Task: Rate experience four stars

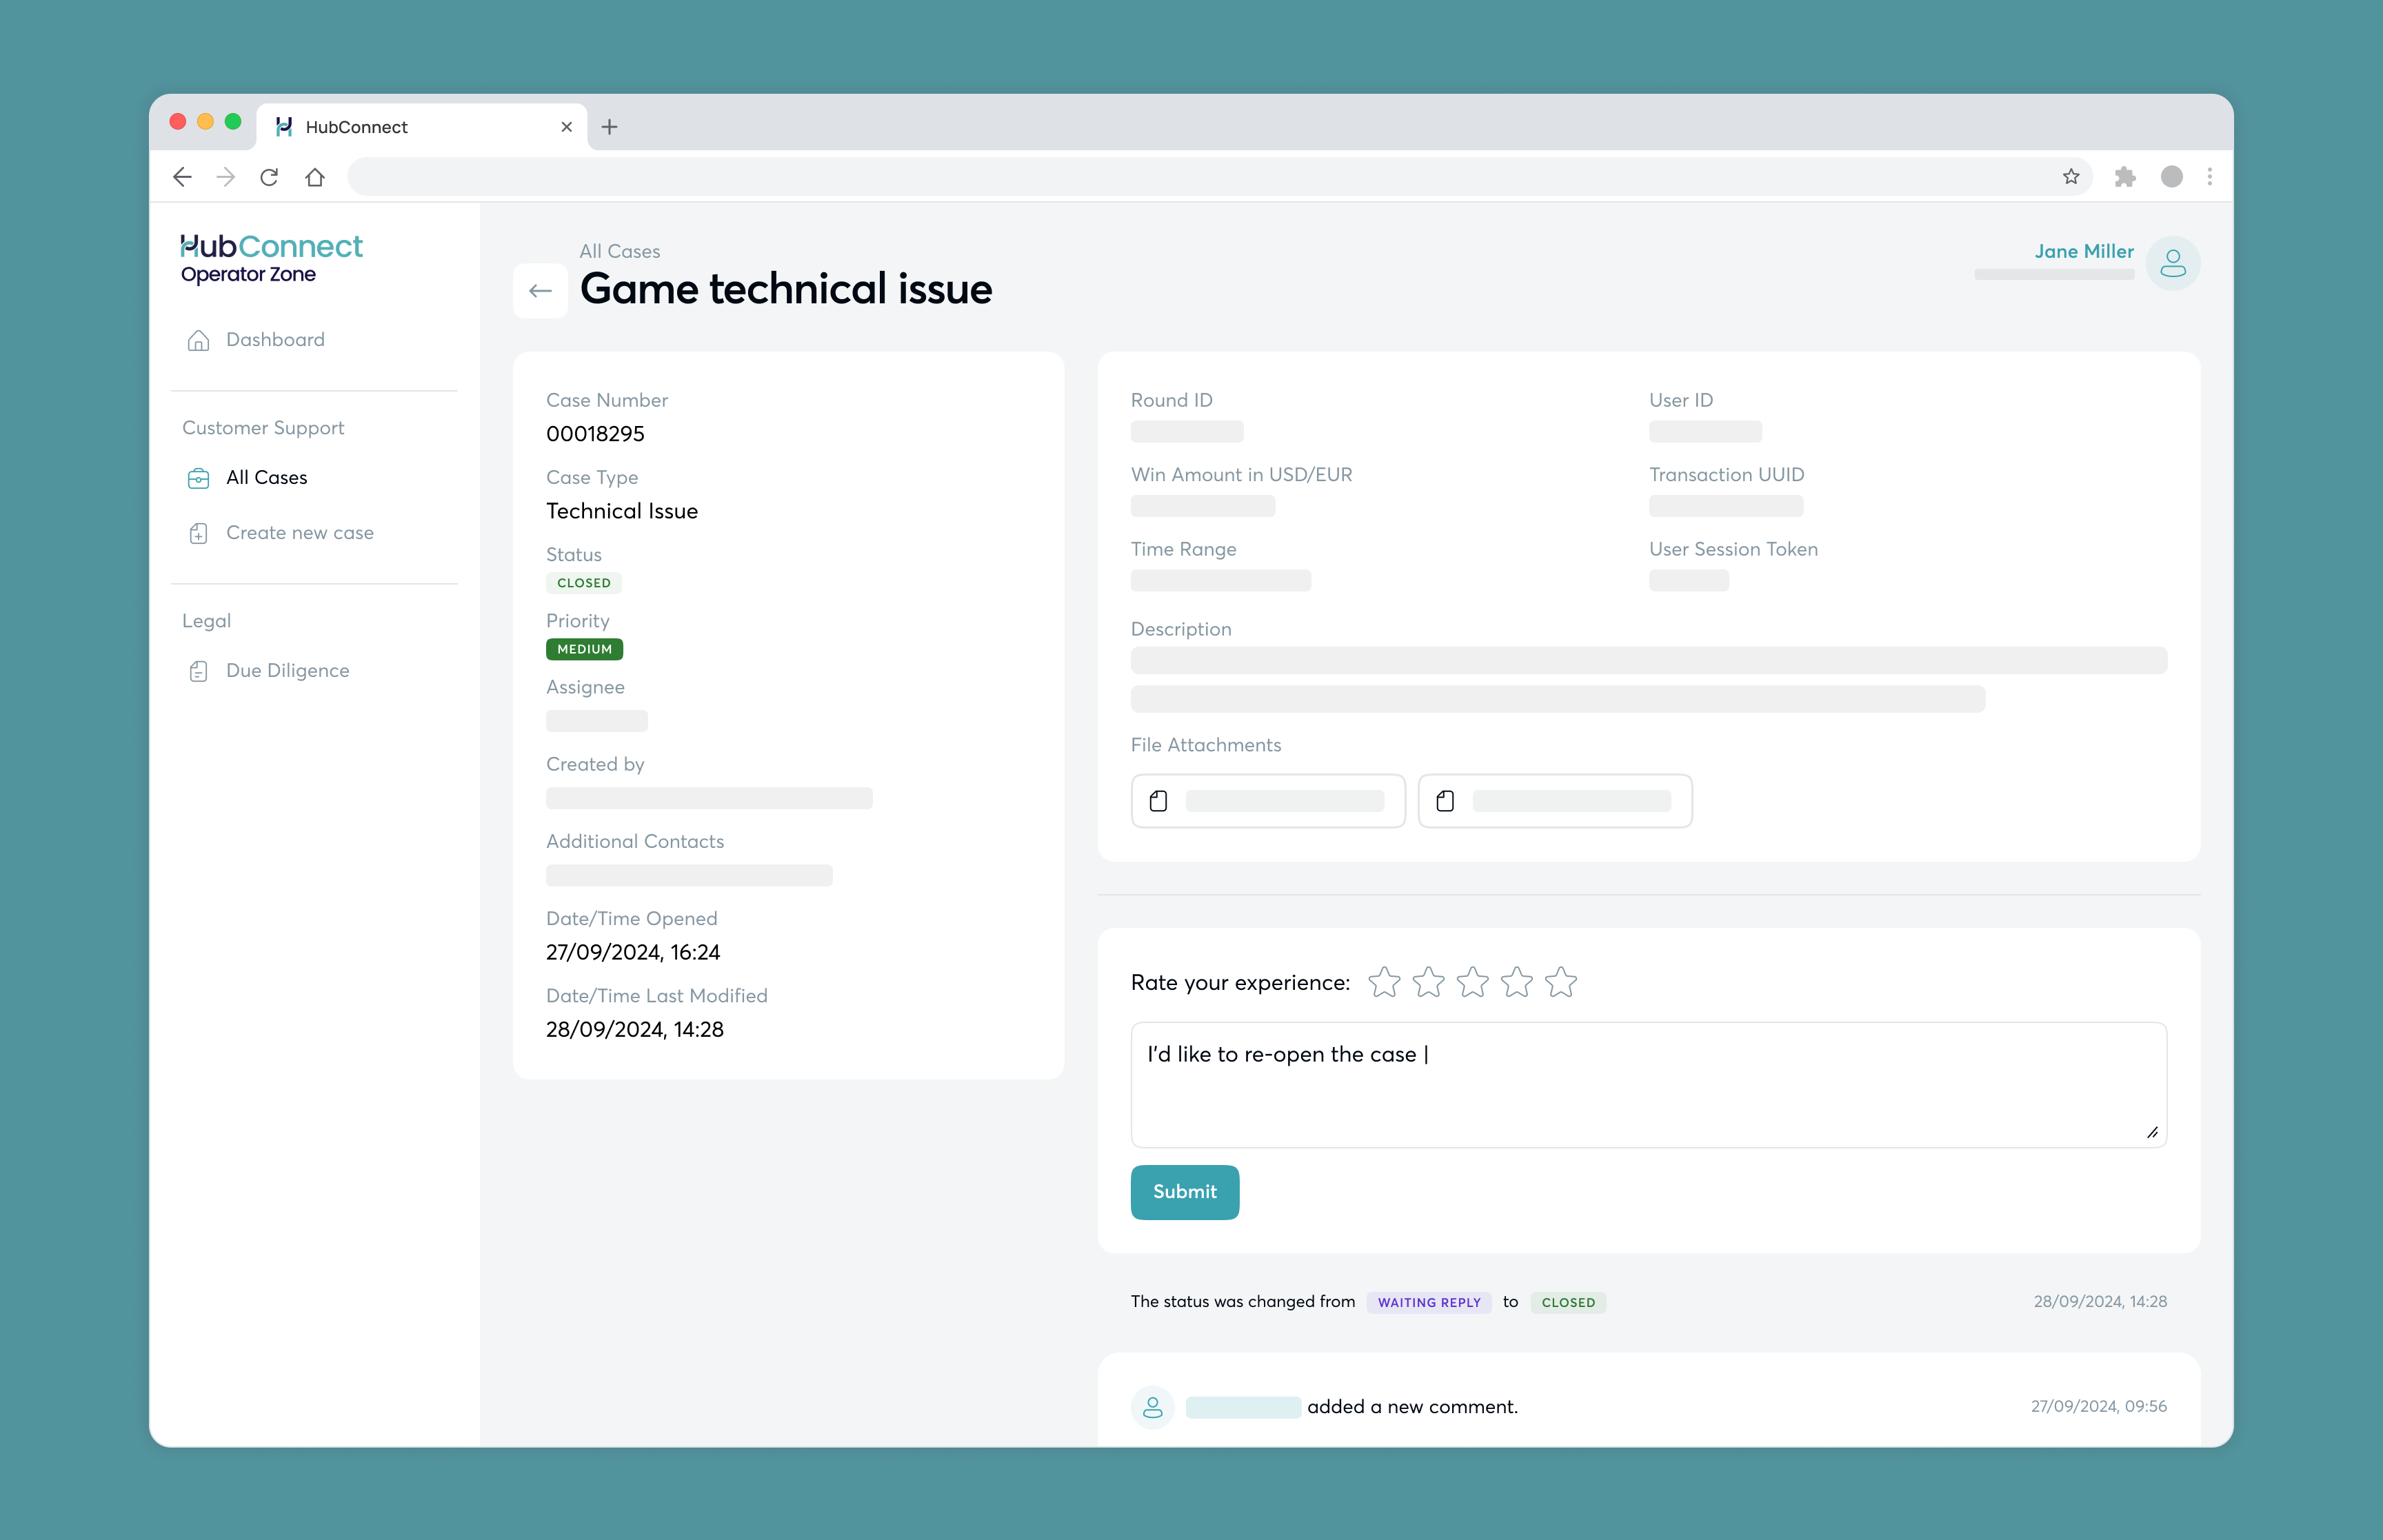Action: click(x=1516, y=982)
